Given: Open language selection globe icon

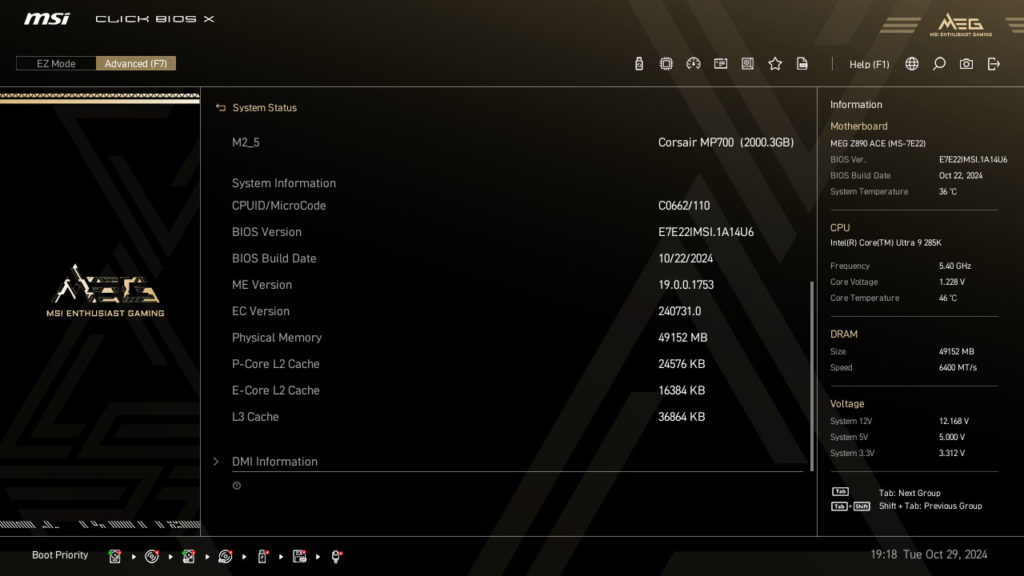Looking at the screenshot, I should point(912,63).
